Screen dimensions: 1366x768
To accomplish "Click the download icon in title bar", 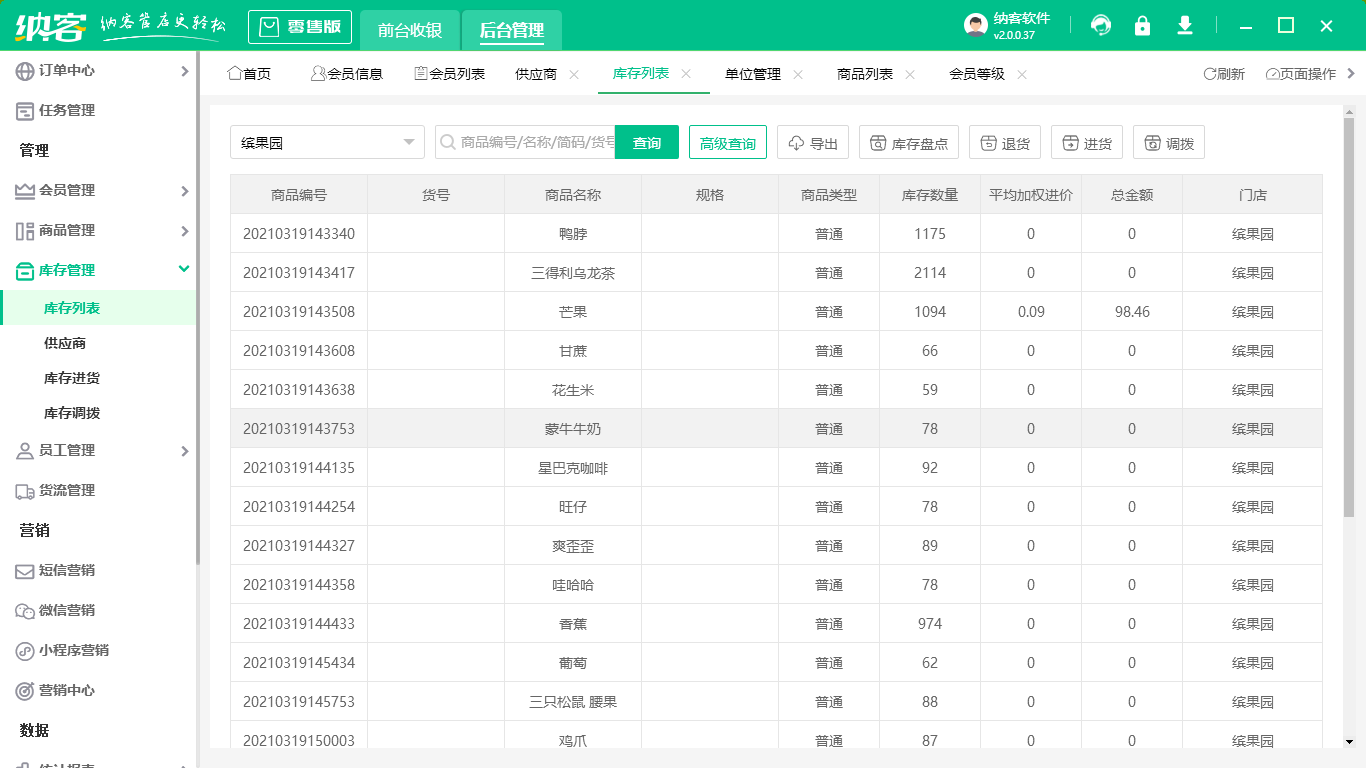I will coord(1184,25).
